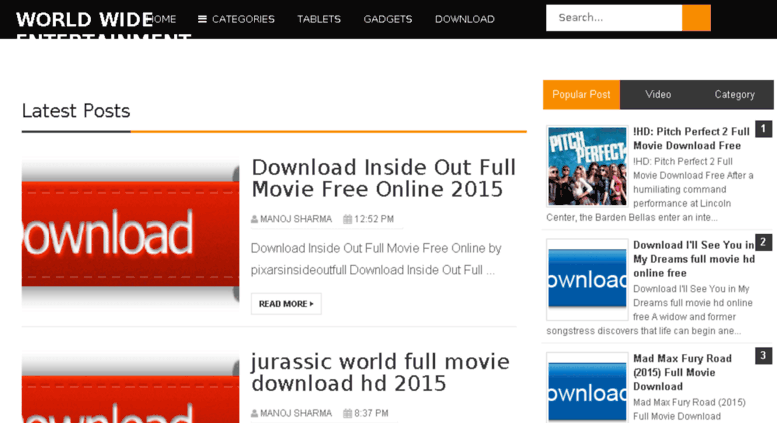Open the Inside Out post's red download thumbnail
The width and height of the screenshot is (777, 423).
coord(130,234)
